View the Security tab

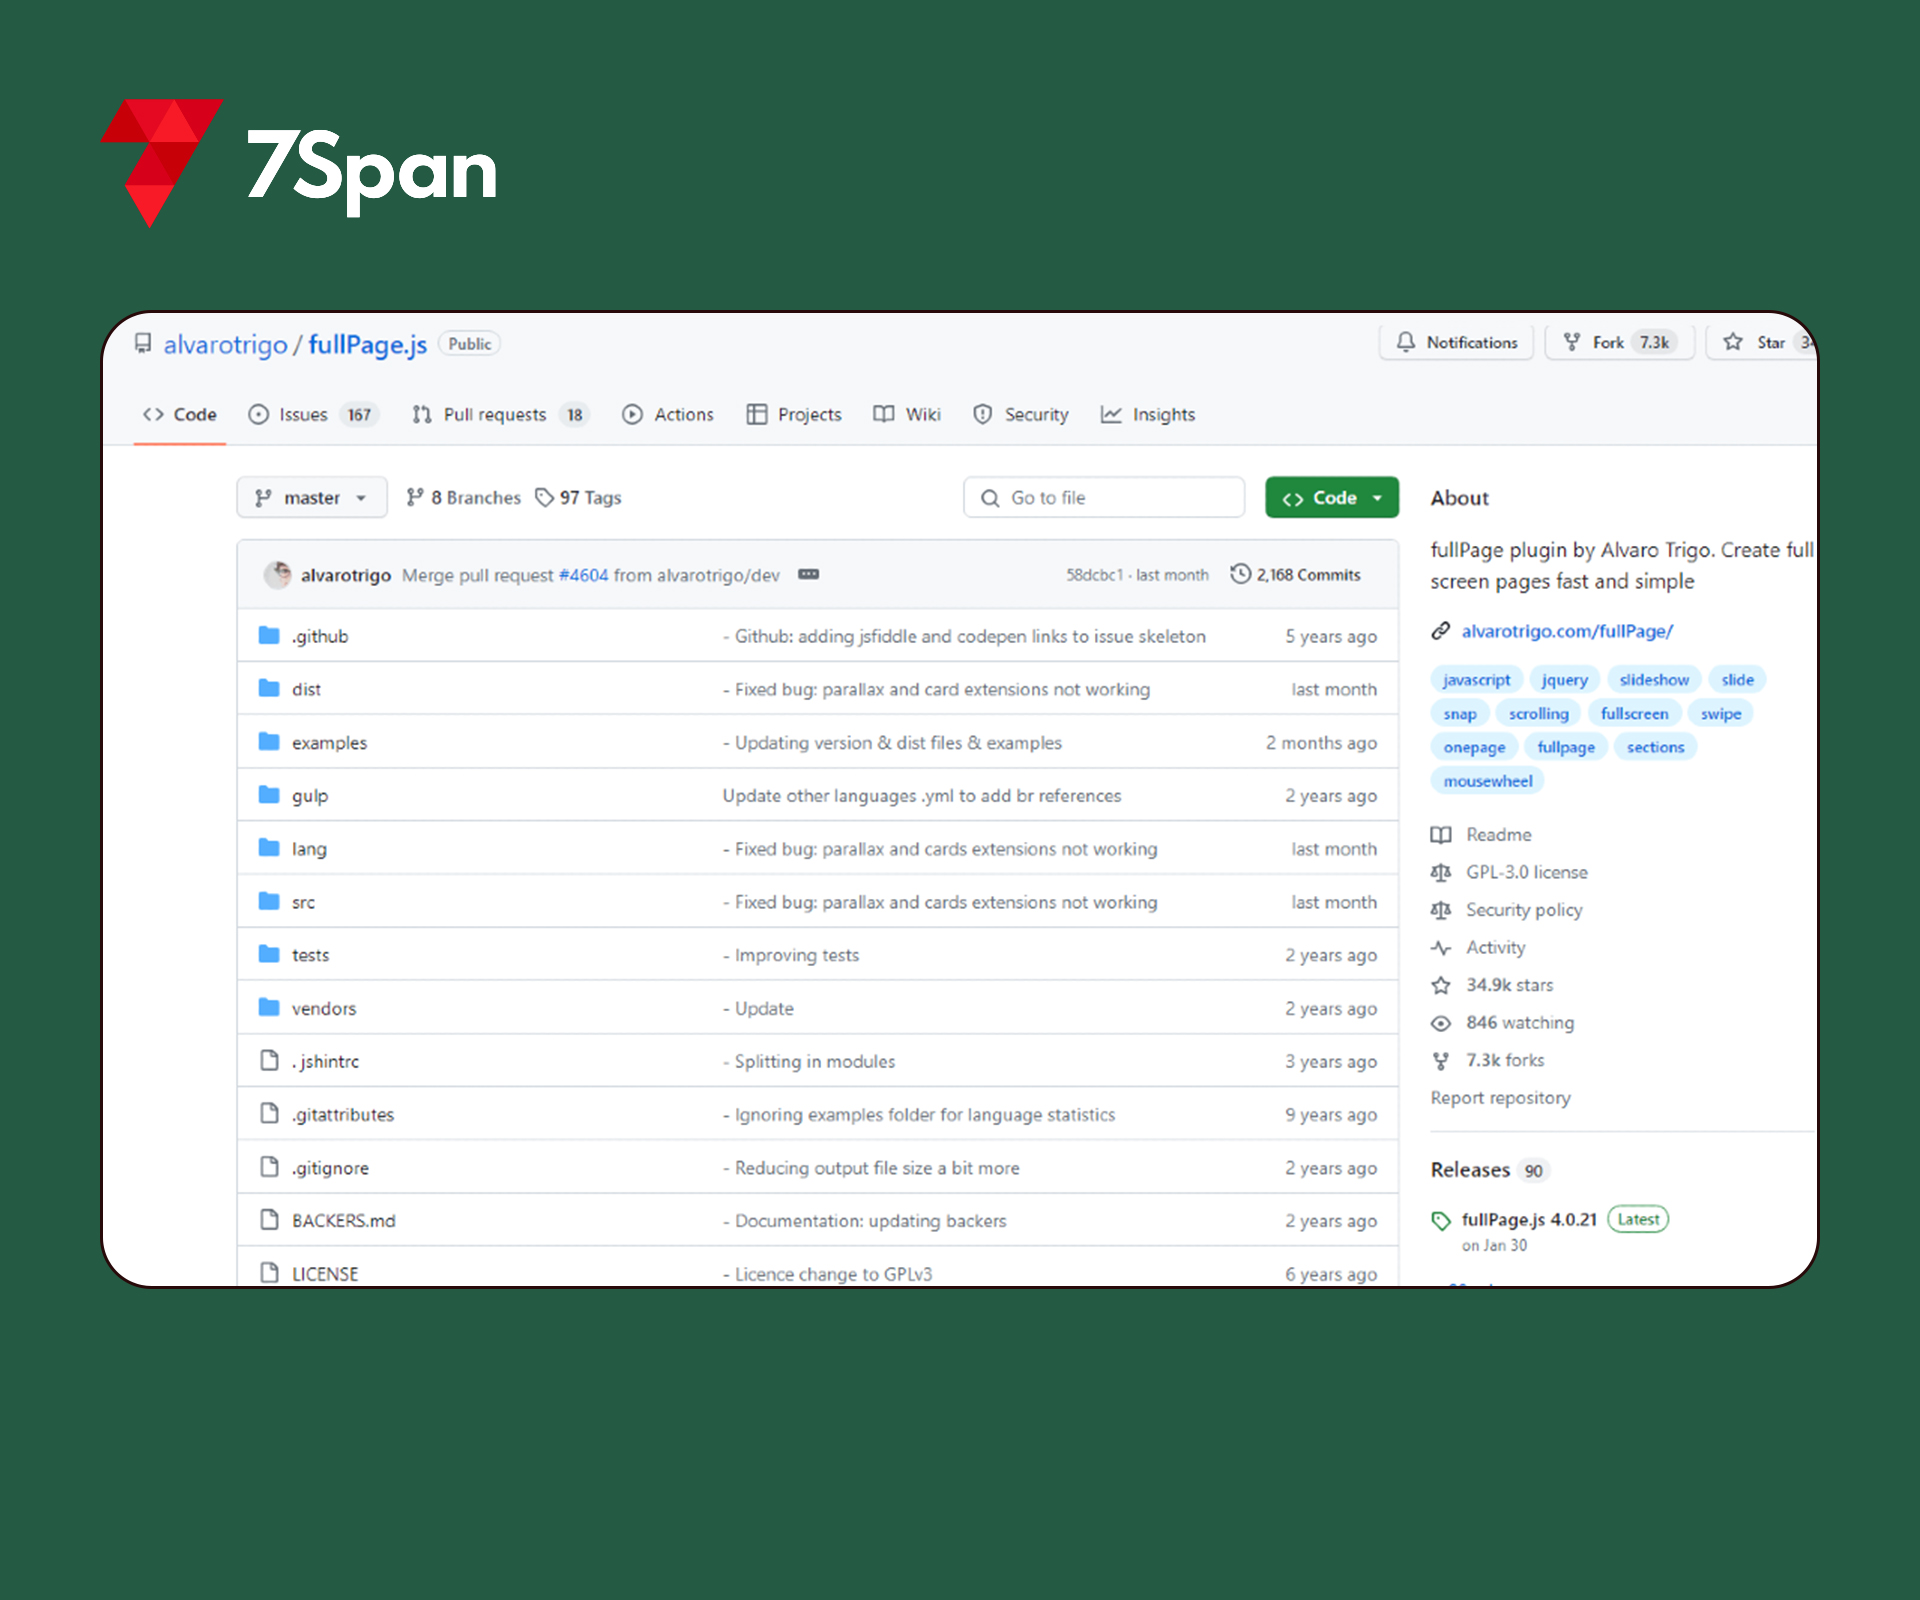click(x=1021, y=414)
